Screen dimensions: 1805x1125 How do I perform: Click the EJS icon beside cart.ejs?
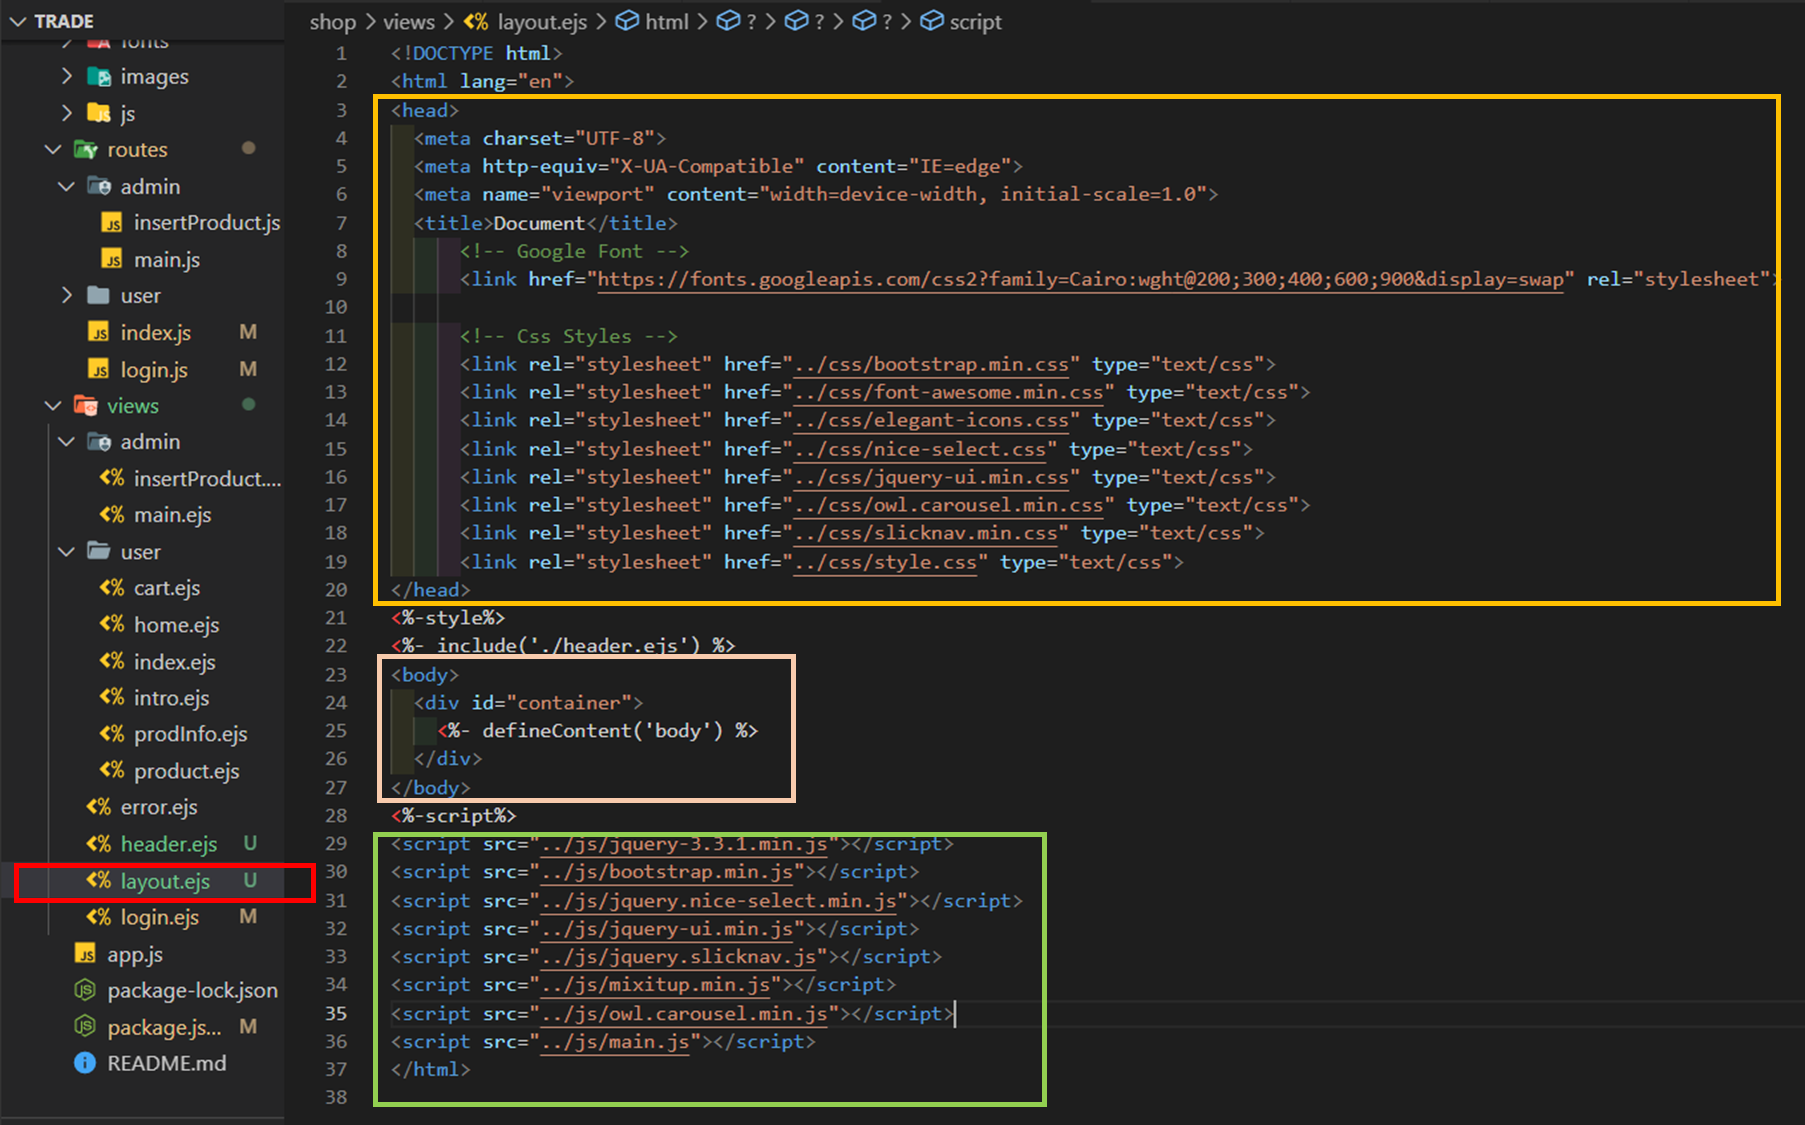click(x=112, y=587)
